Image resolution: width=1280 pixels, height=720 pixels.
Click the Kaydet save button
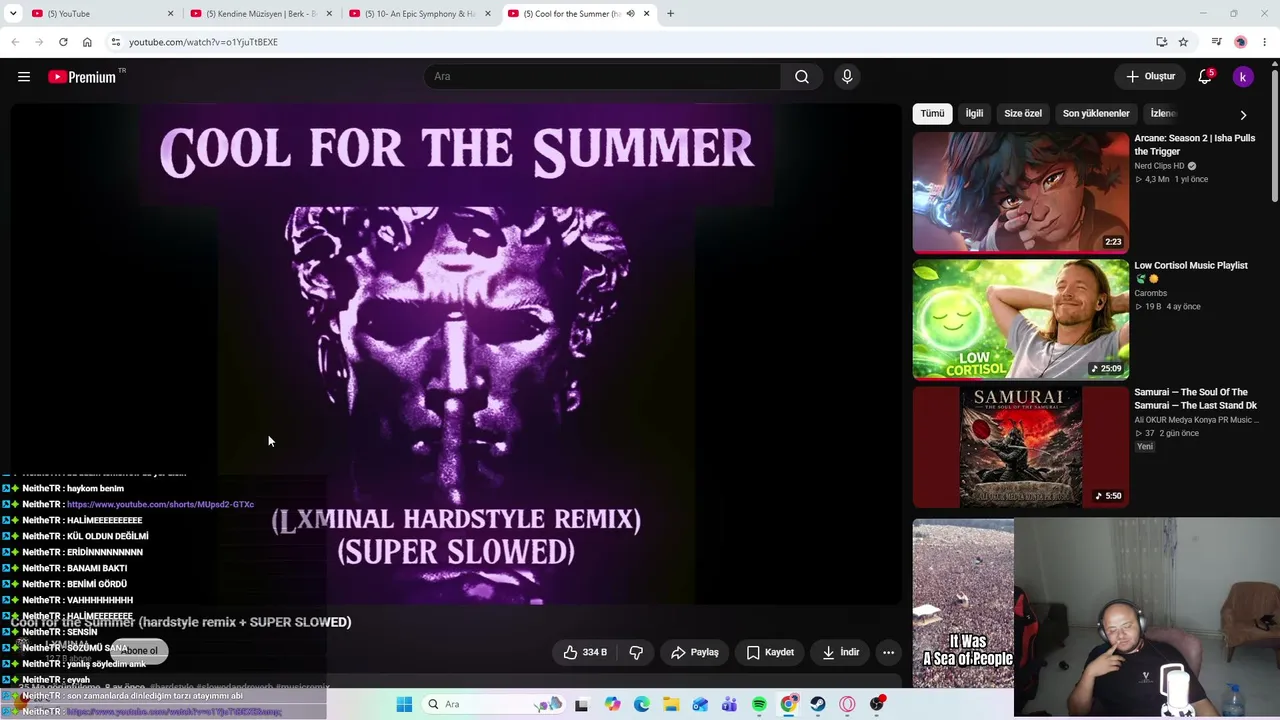770,652
